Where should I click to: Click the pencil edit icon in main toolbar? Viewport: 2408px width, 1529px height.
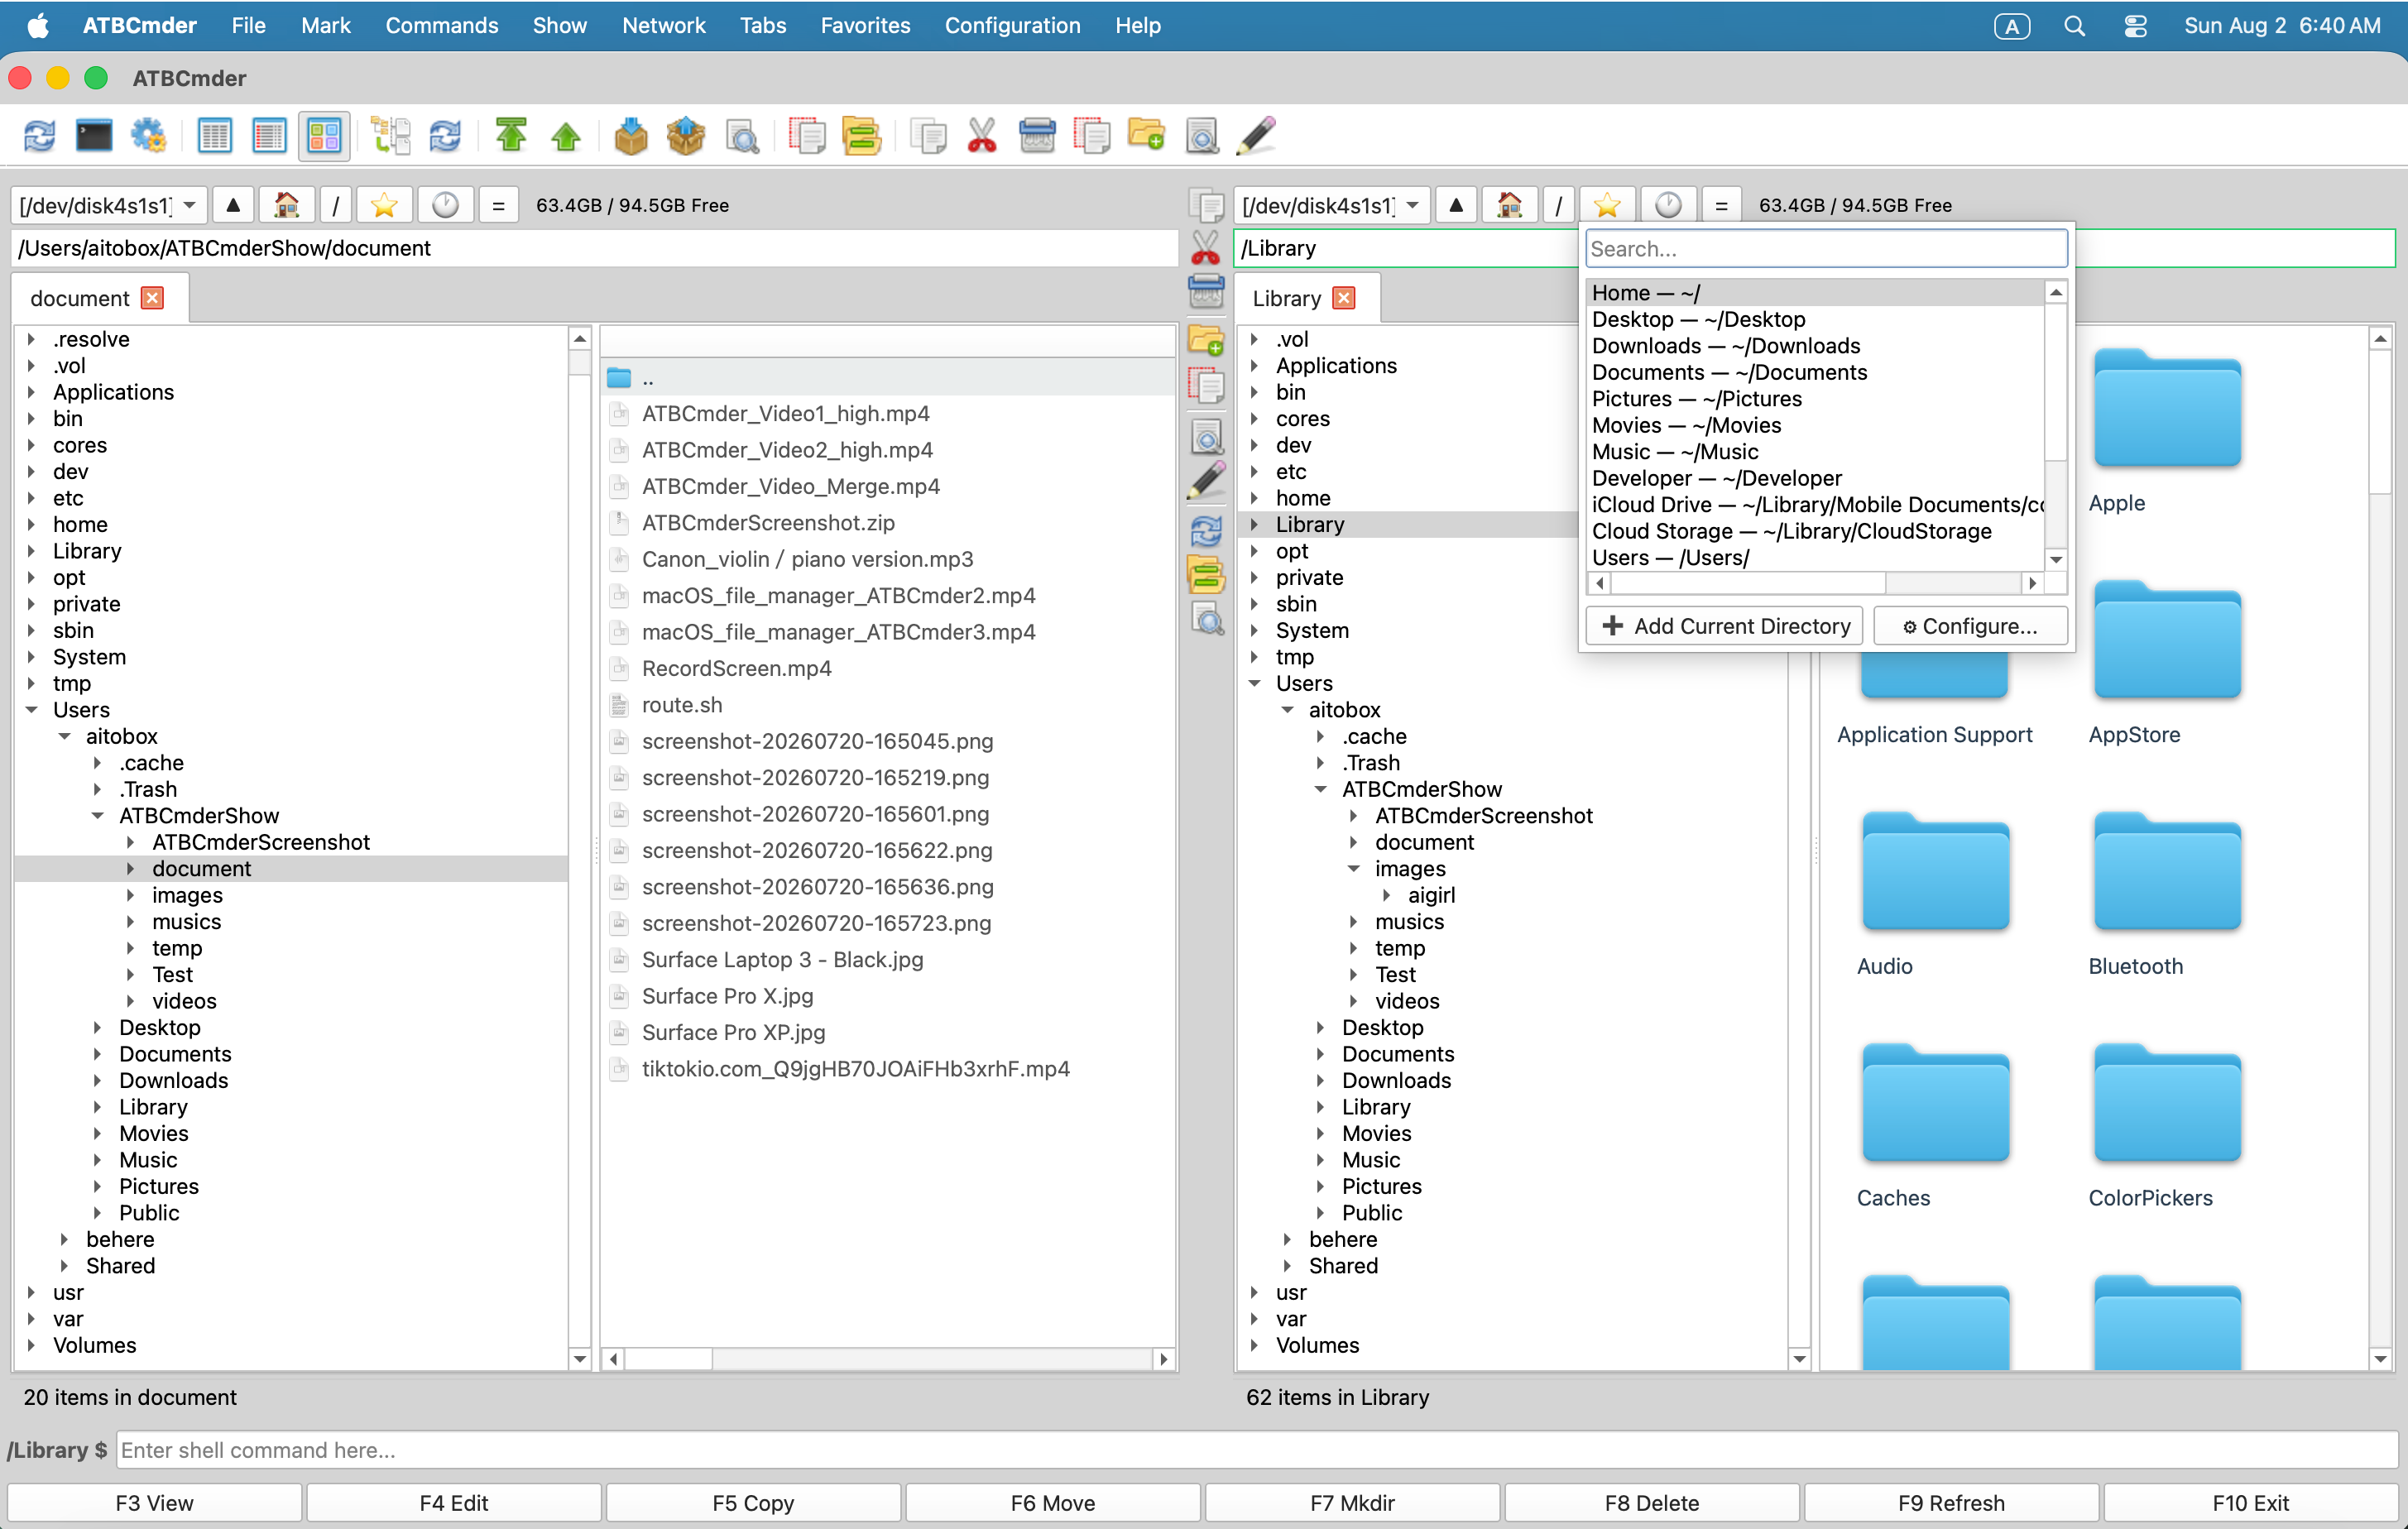(1256, 135)
